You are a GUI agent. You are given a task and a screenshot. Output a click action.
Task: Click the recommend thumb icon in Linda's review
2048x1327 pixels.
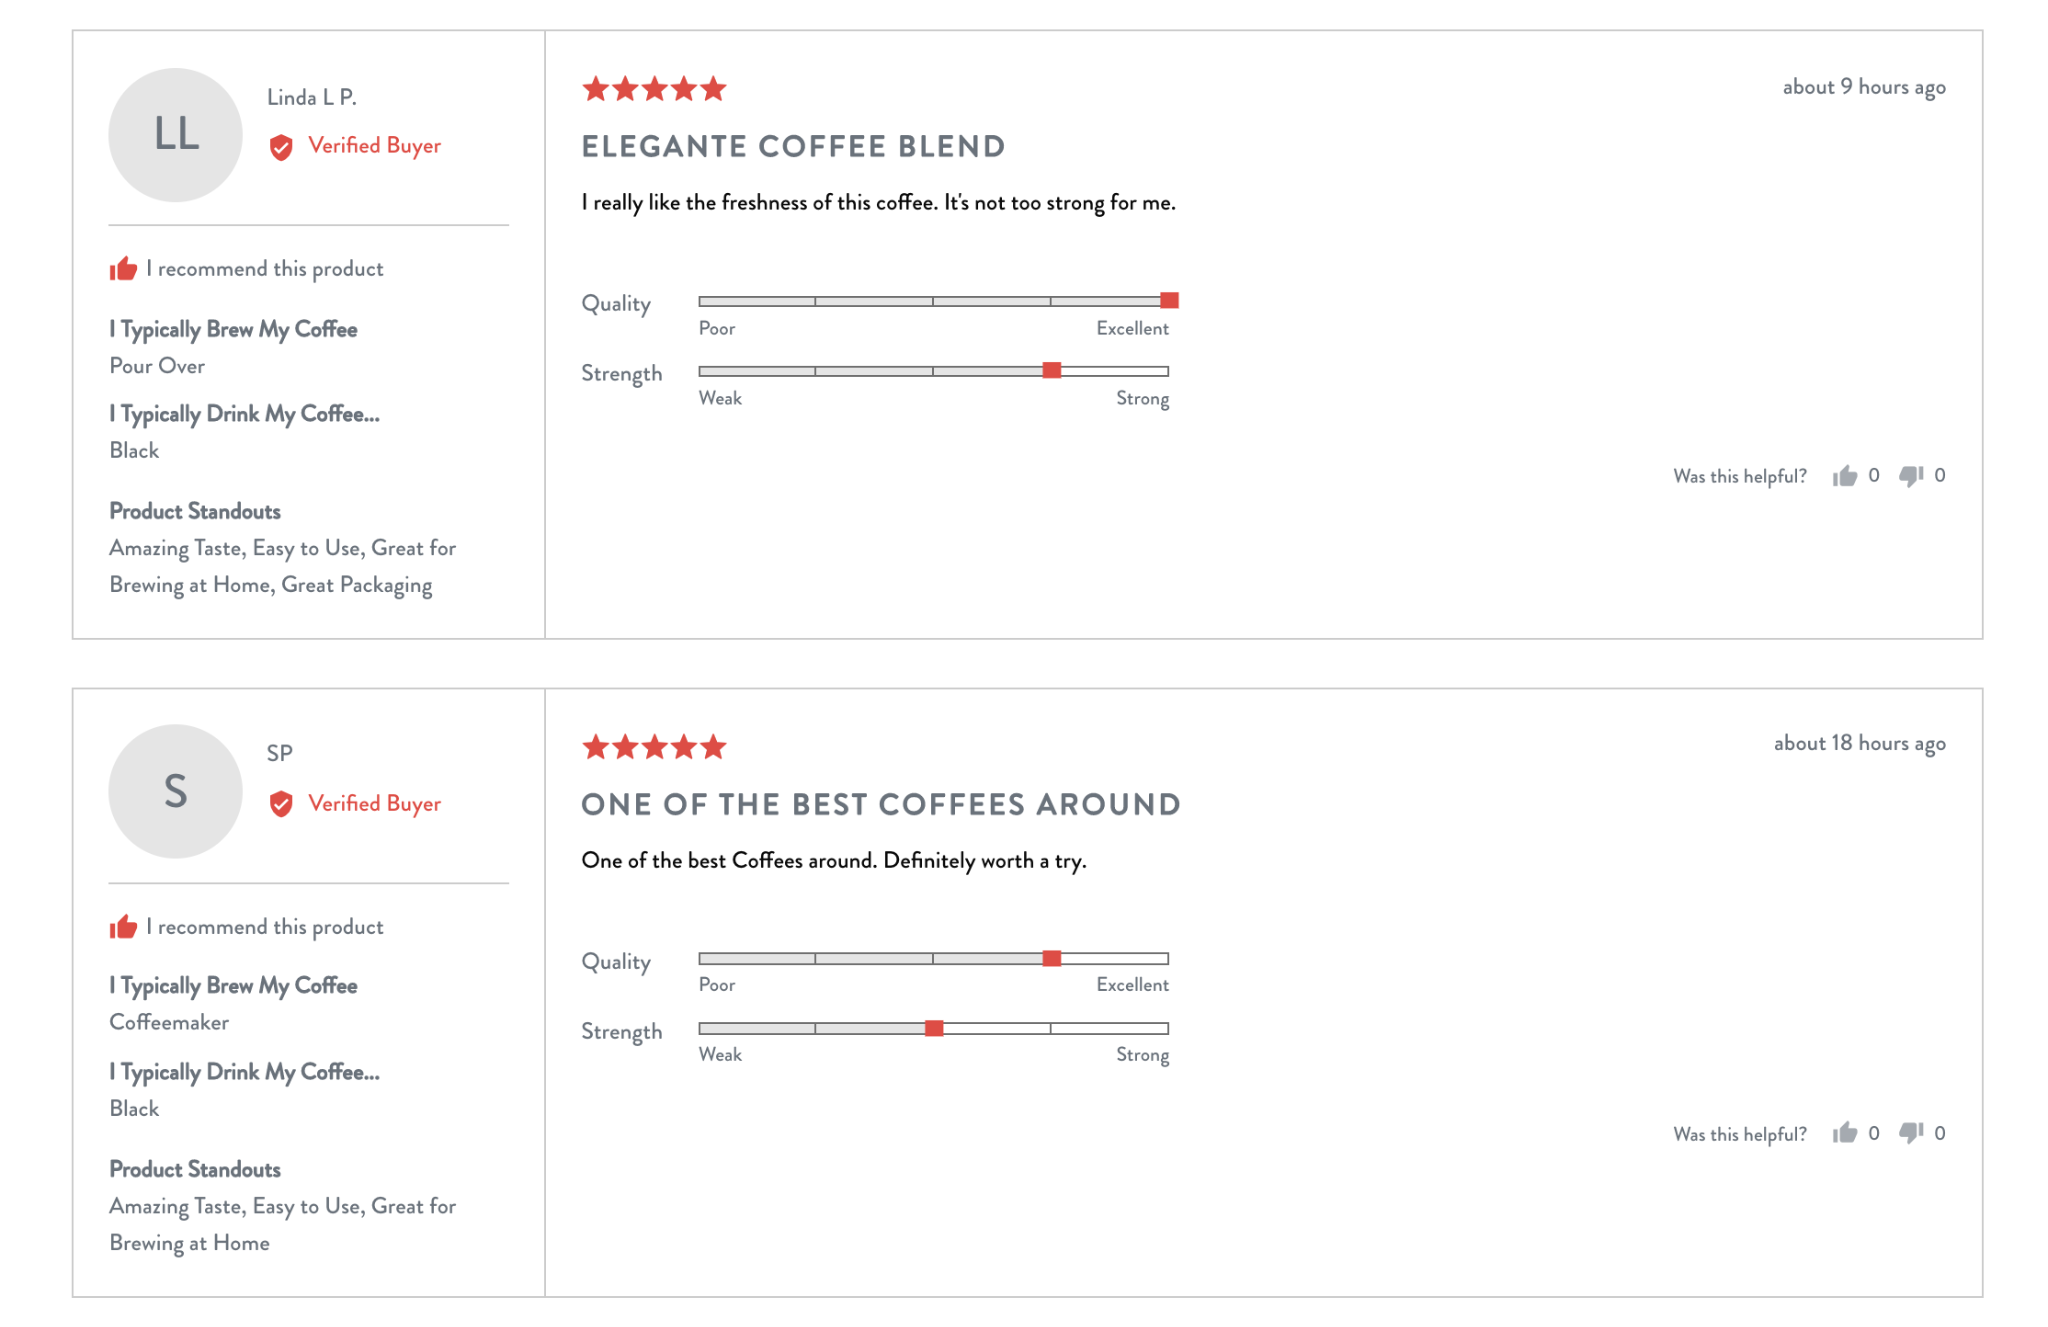(x=123, y=268)
